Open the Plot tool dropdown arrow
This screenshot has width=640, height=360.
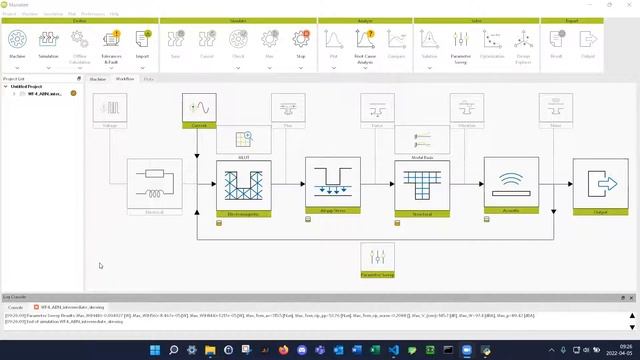point(333,68)
